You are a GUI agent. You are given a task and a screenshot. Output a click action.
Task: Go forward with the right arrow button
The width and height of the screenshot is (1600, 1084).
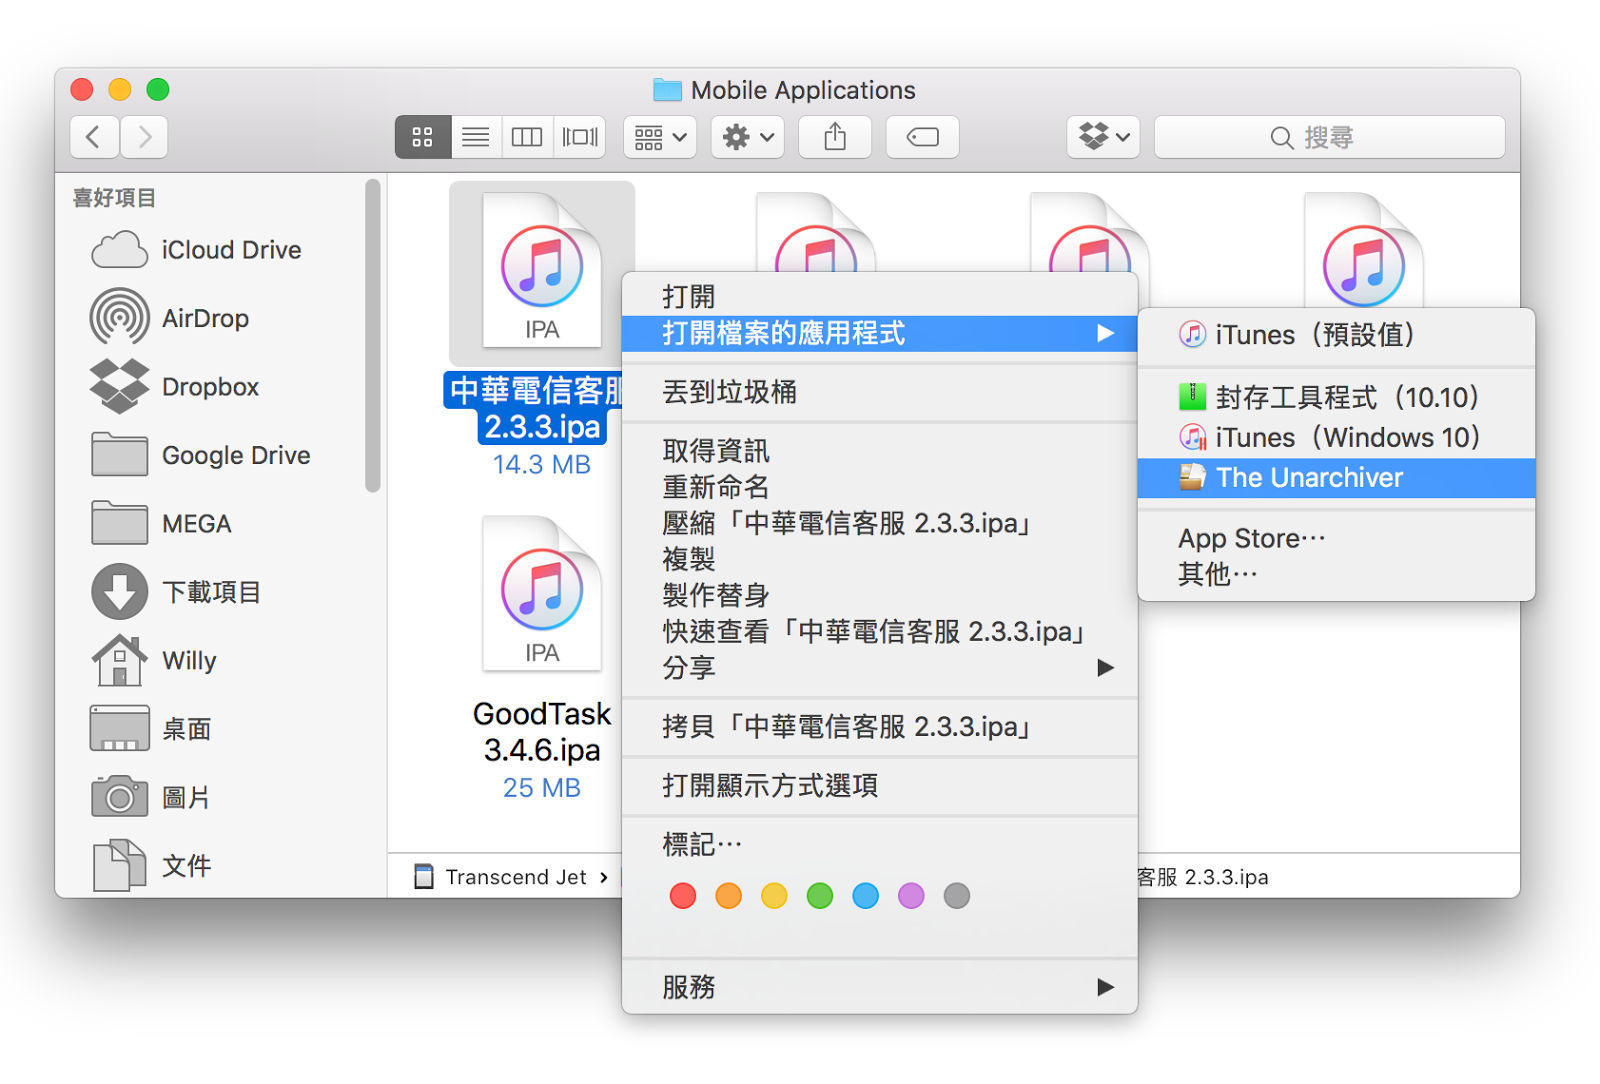pyautogui.click(x=144, y=137)
